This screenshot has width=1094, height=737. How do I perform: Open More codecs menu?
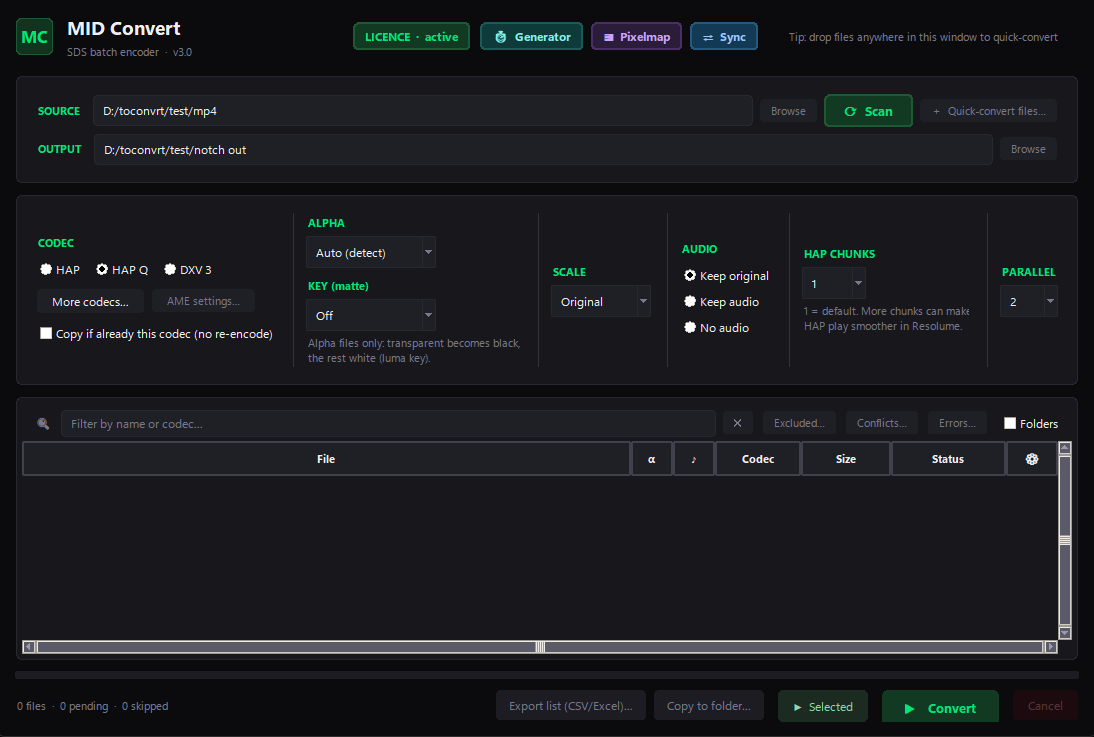click(x=91, y=302)
